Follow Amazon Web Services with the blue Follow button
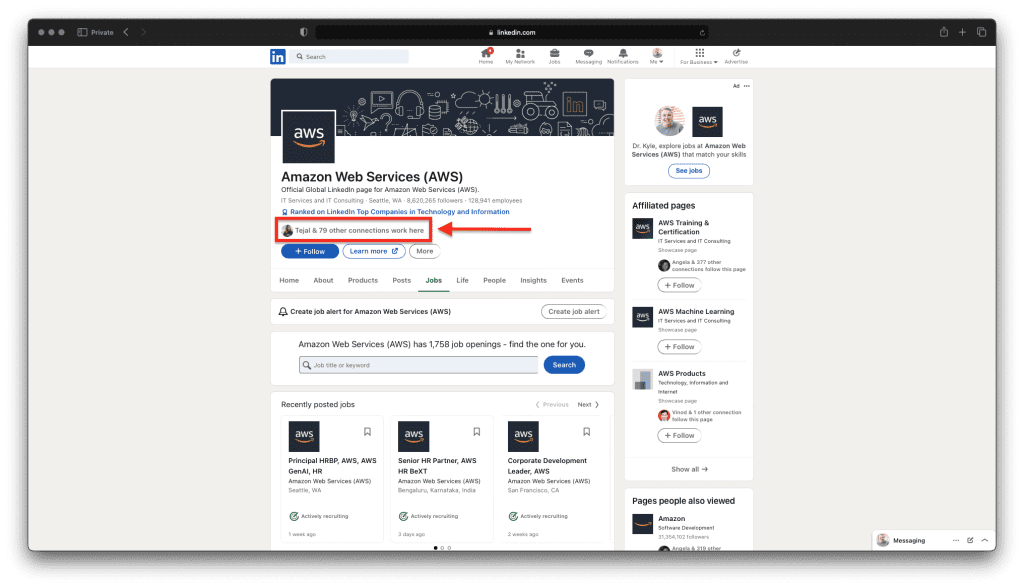Image resolution: width=1024 pixels, height=588 pixels. 310,252
